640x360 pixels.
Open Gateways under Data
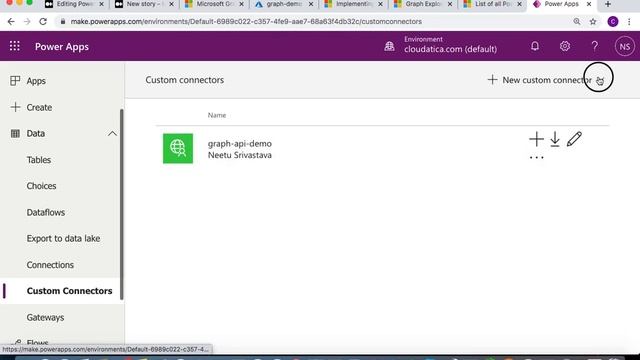[x=45, y=318]
